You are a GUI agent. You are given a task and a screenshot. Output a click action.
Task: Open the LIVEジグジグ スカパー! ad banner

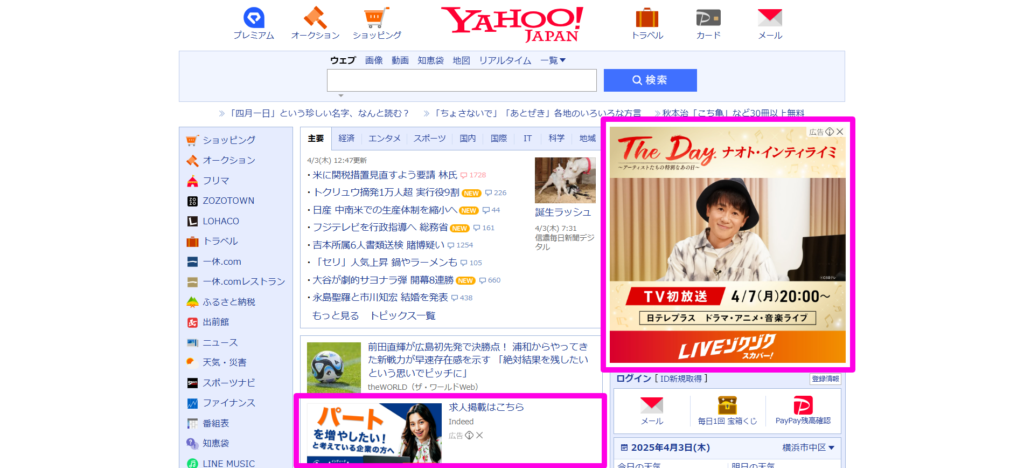tap(728, 347)
